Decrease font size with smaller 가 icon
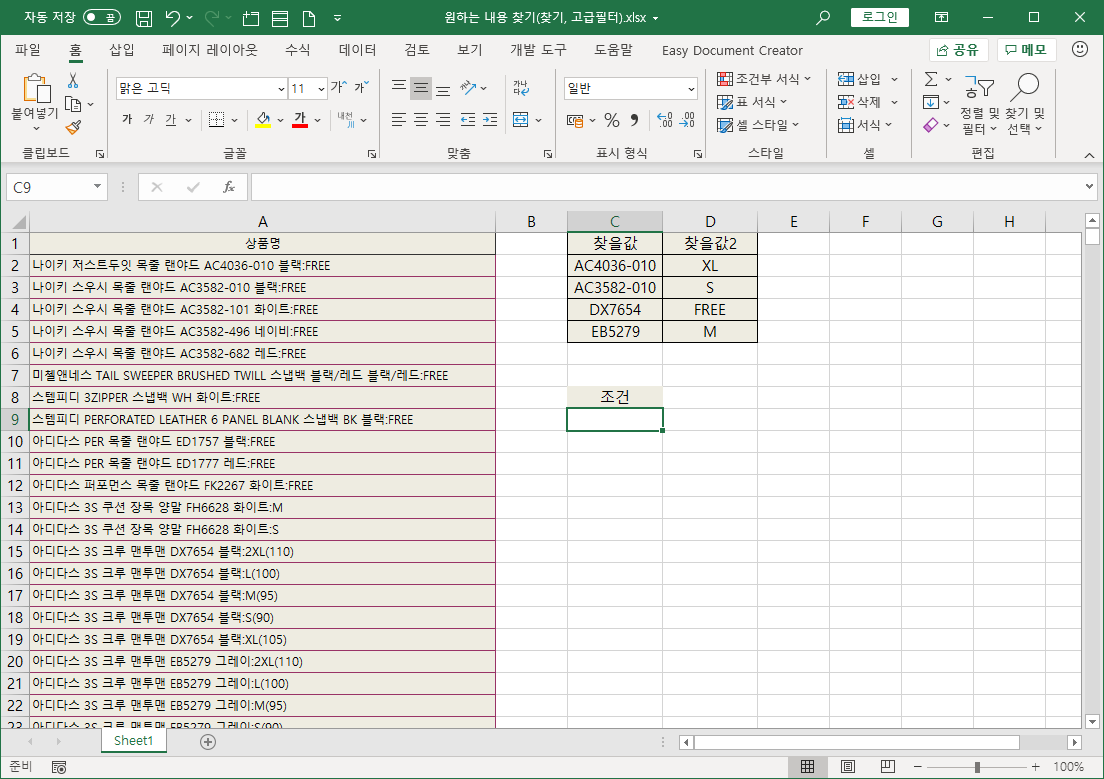This screenshot has width=1104, height=779. 360,87
